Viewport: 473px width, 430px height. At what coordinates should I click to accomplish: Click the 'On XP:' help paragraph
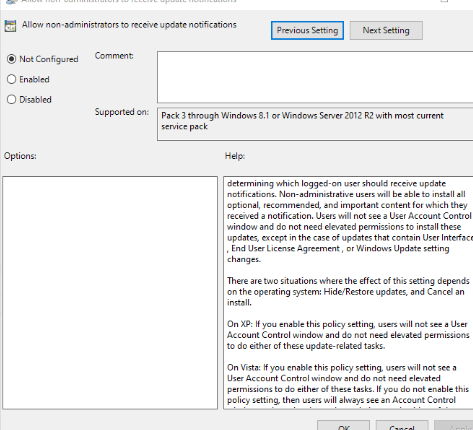(348, 335)
